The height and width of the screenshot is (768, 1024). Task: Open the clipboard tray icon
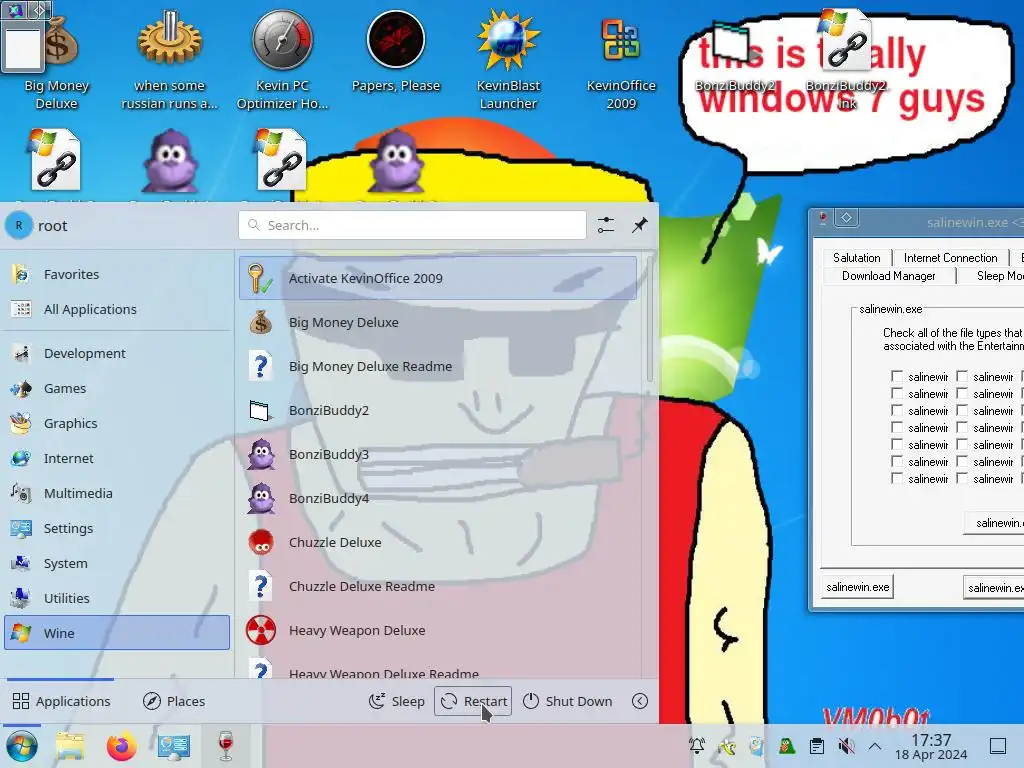tap(816, 746)
